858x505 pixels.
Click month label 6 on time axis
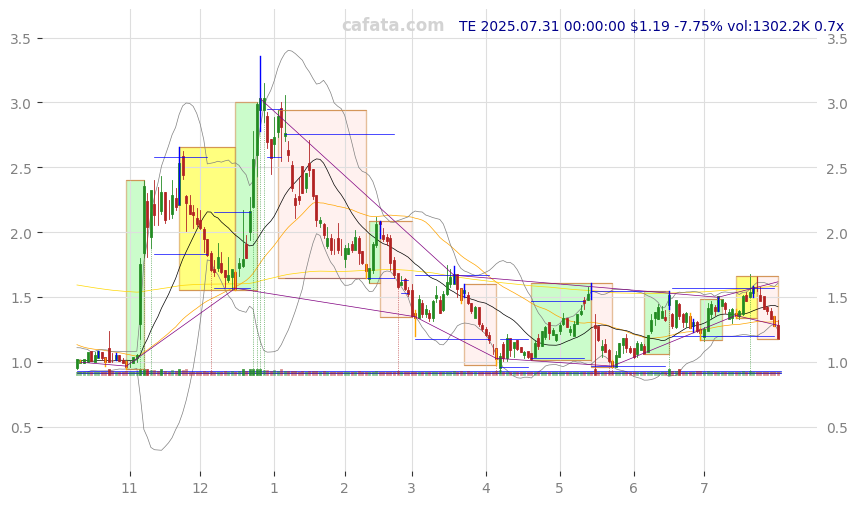tap(634, 488)
